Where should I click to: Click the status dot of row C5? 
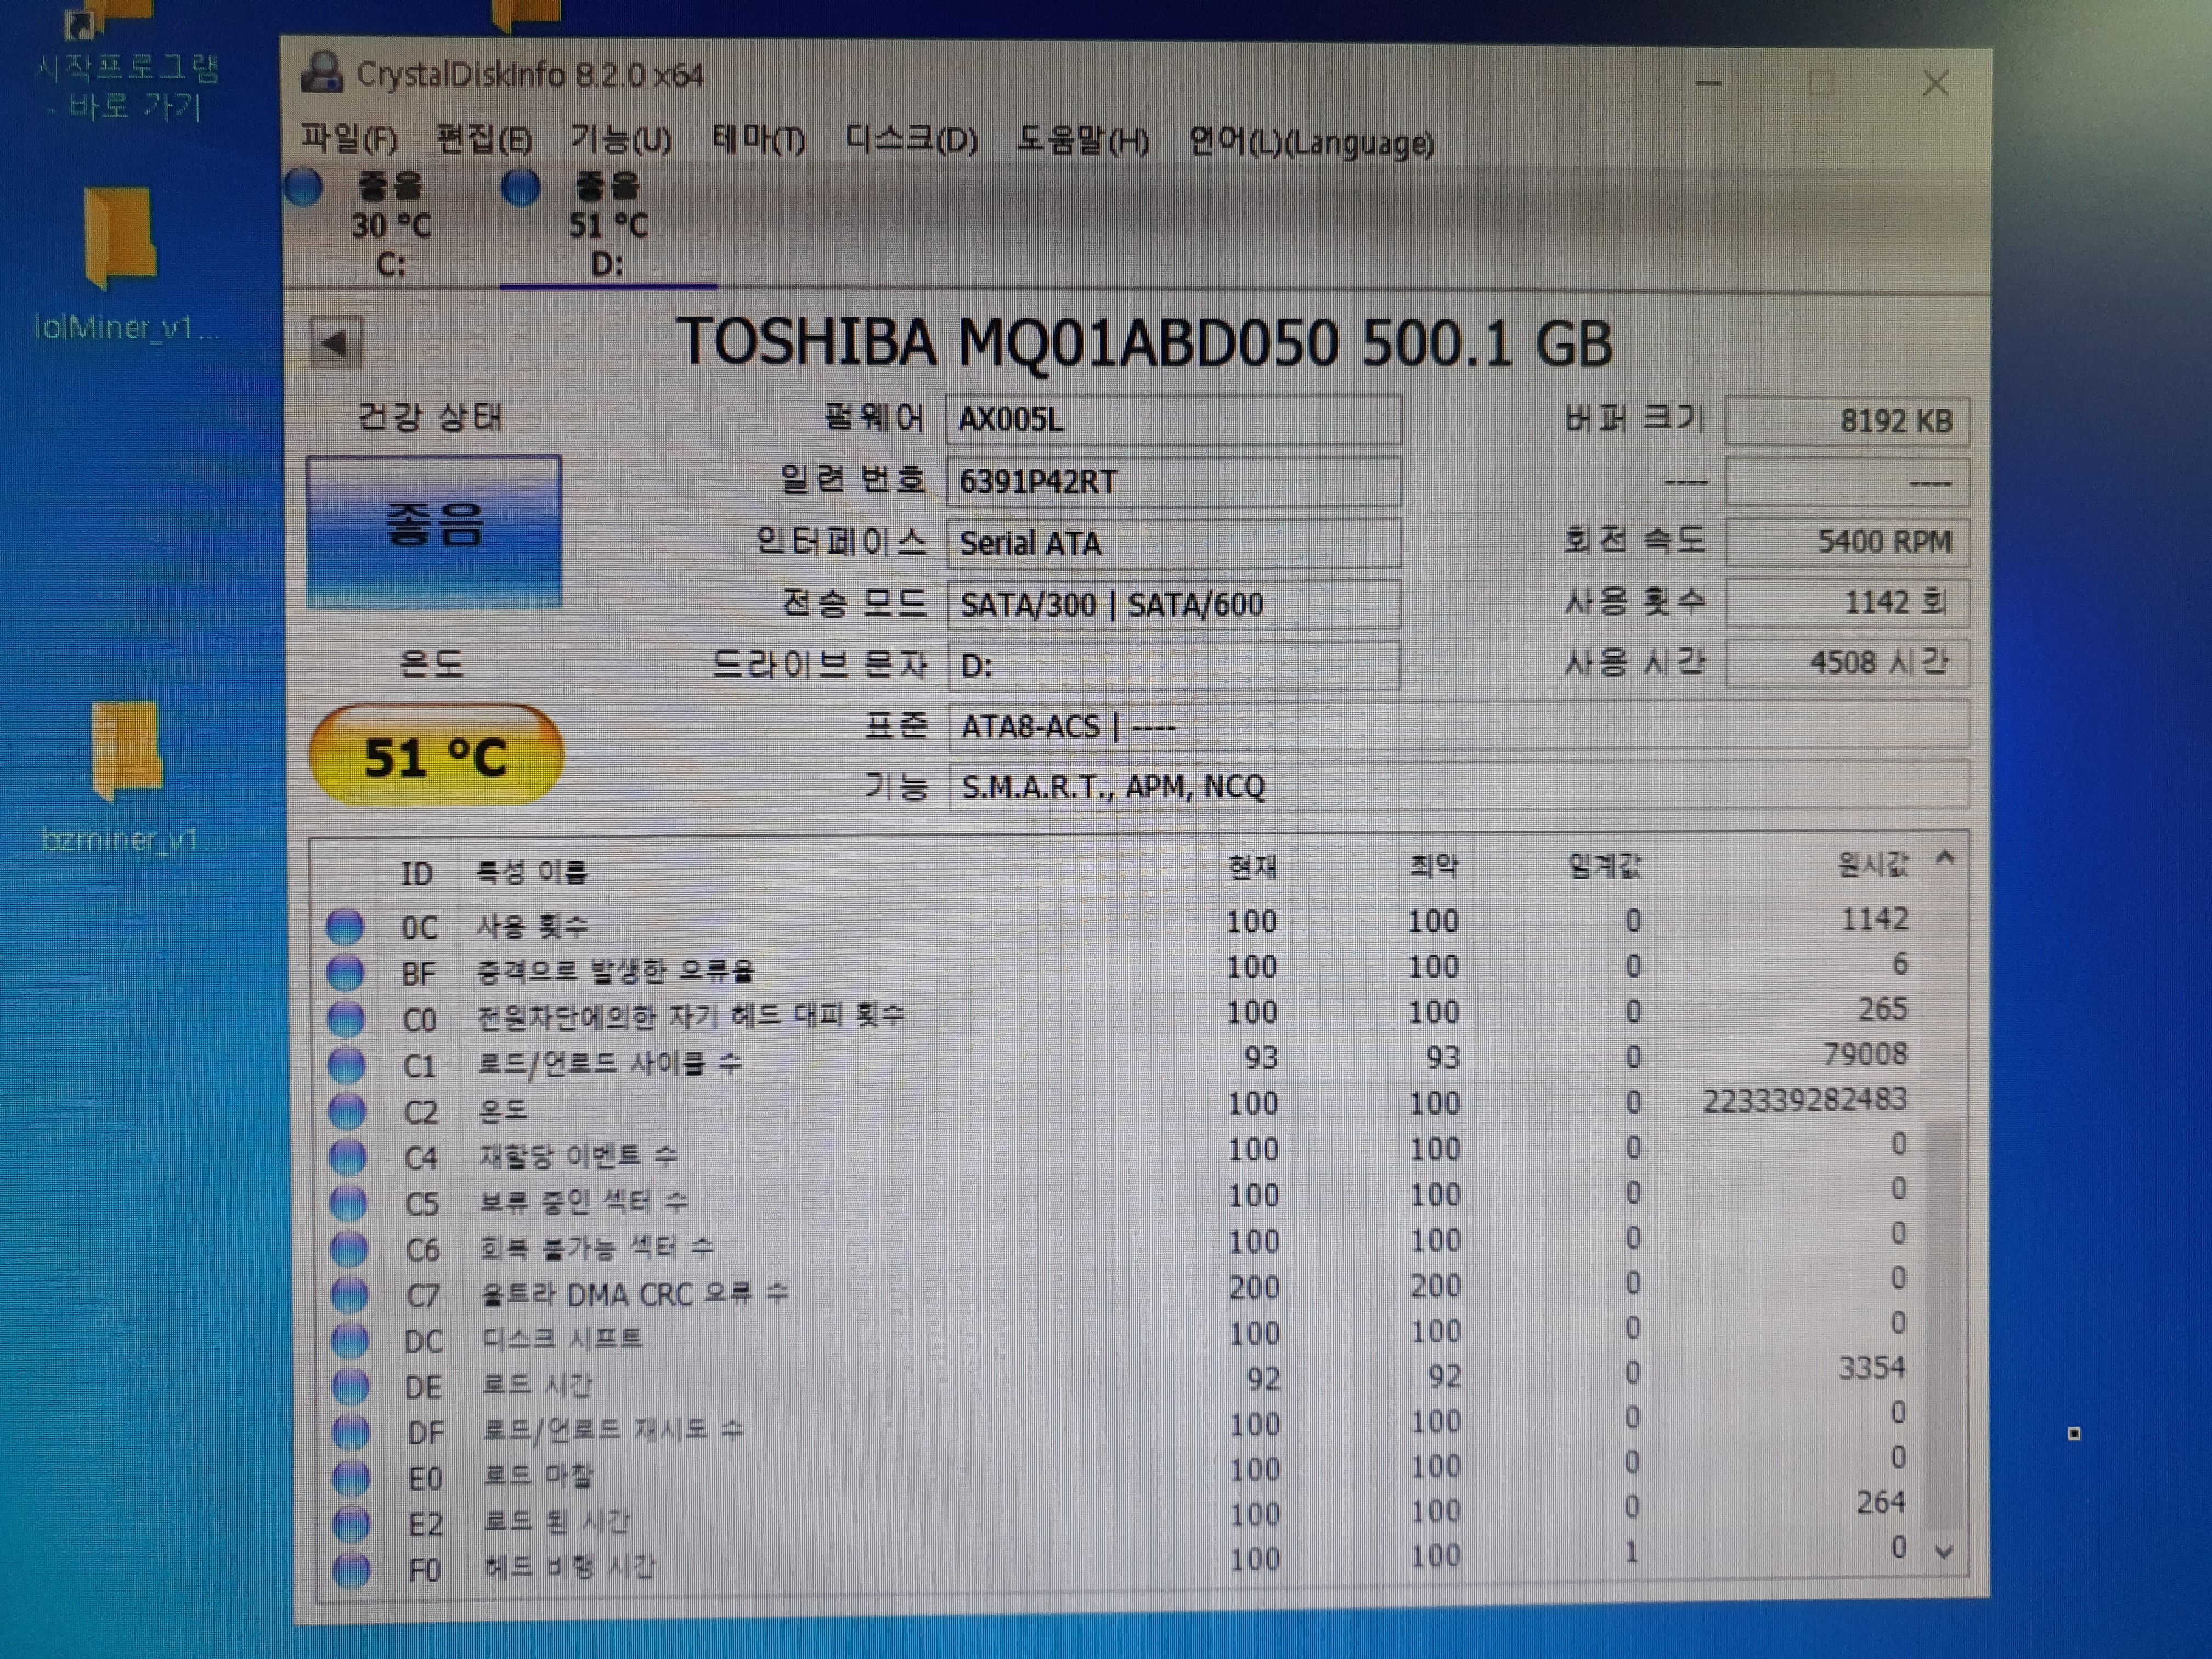348,1202
